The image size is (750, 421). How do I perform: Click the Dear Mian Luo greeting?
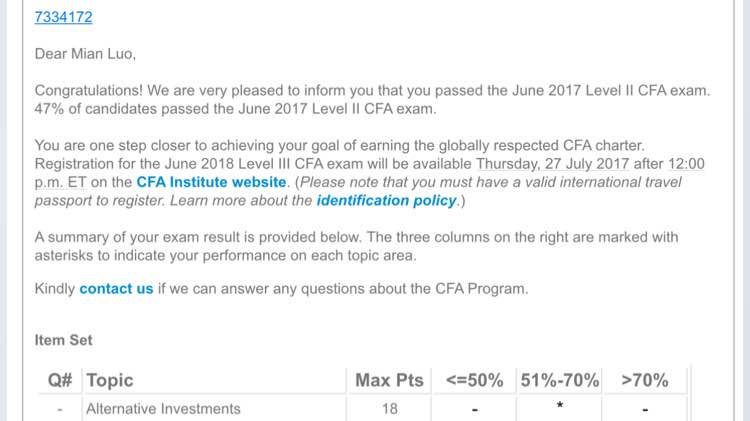[x=85, y=53]
